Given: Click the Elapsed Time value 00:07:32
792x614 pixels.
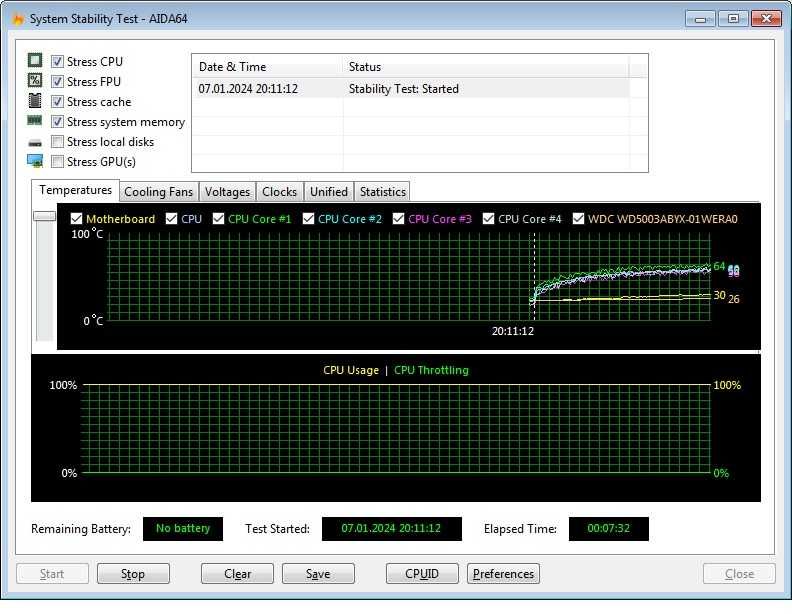Looking at the screenshot, I should click(609, 529).
